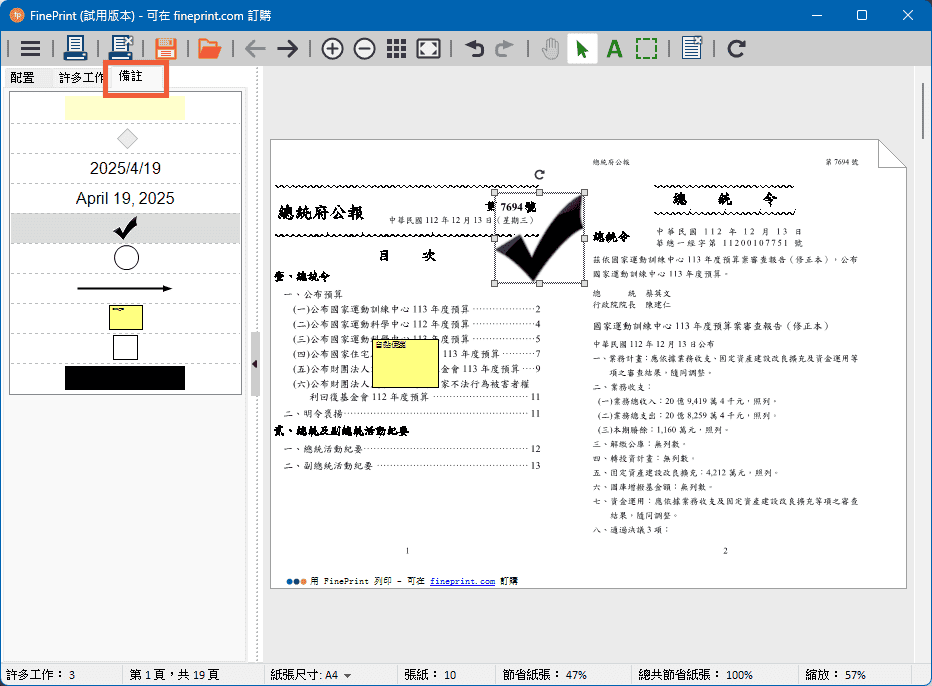This screenshot has height=686, width=932.
Task: Go to next page with right arrow
Action: click(x=288, y=48)
